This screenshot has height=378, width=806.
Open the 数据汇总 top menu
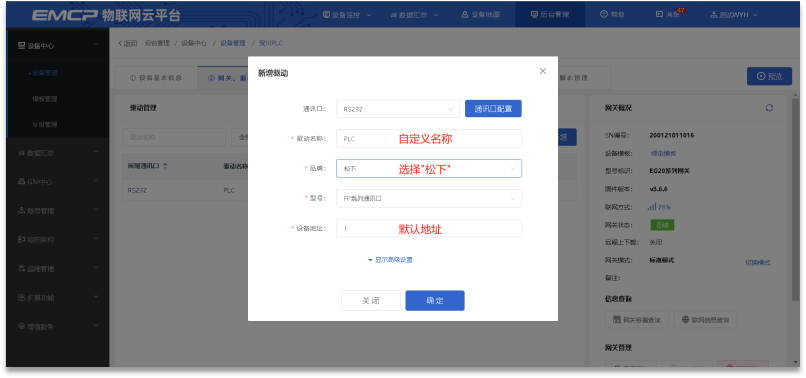(414, 14)
